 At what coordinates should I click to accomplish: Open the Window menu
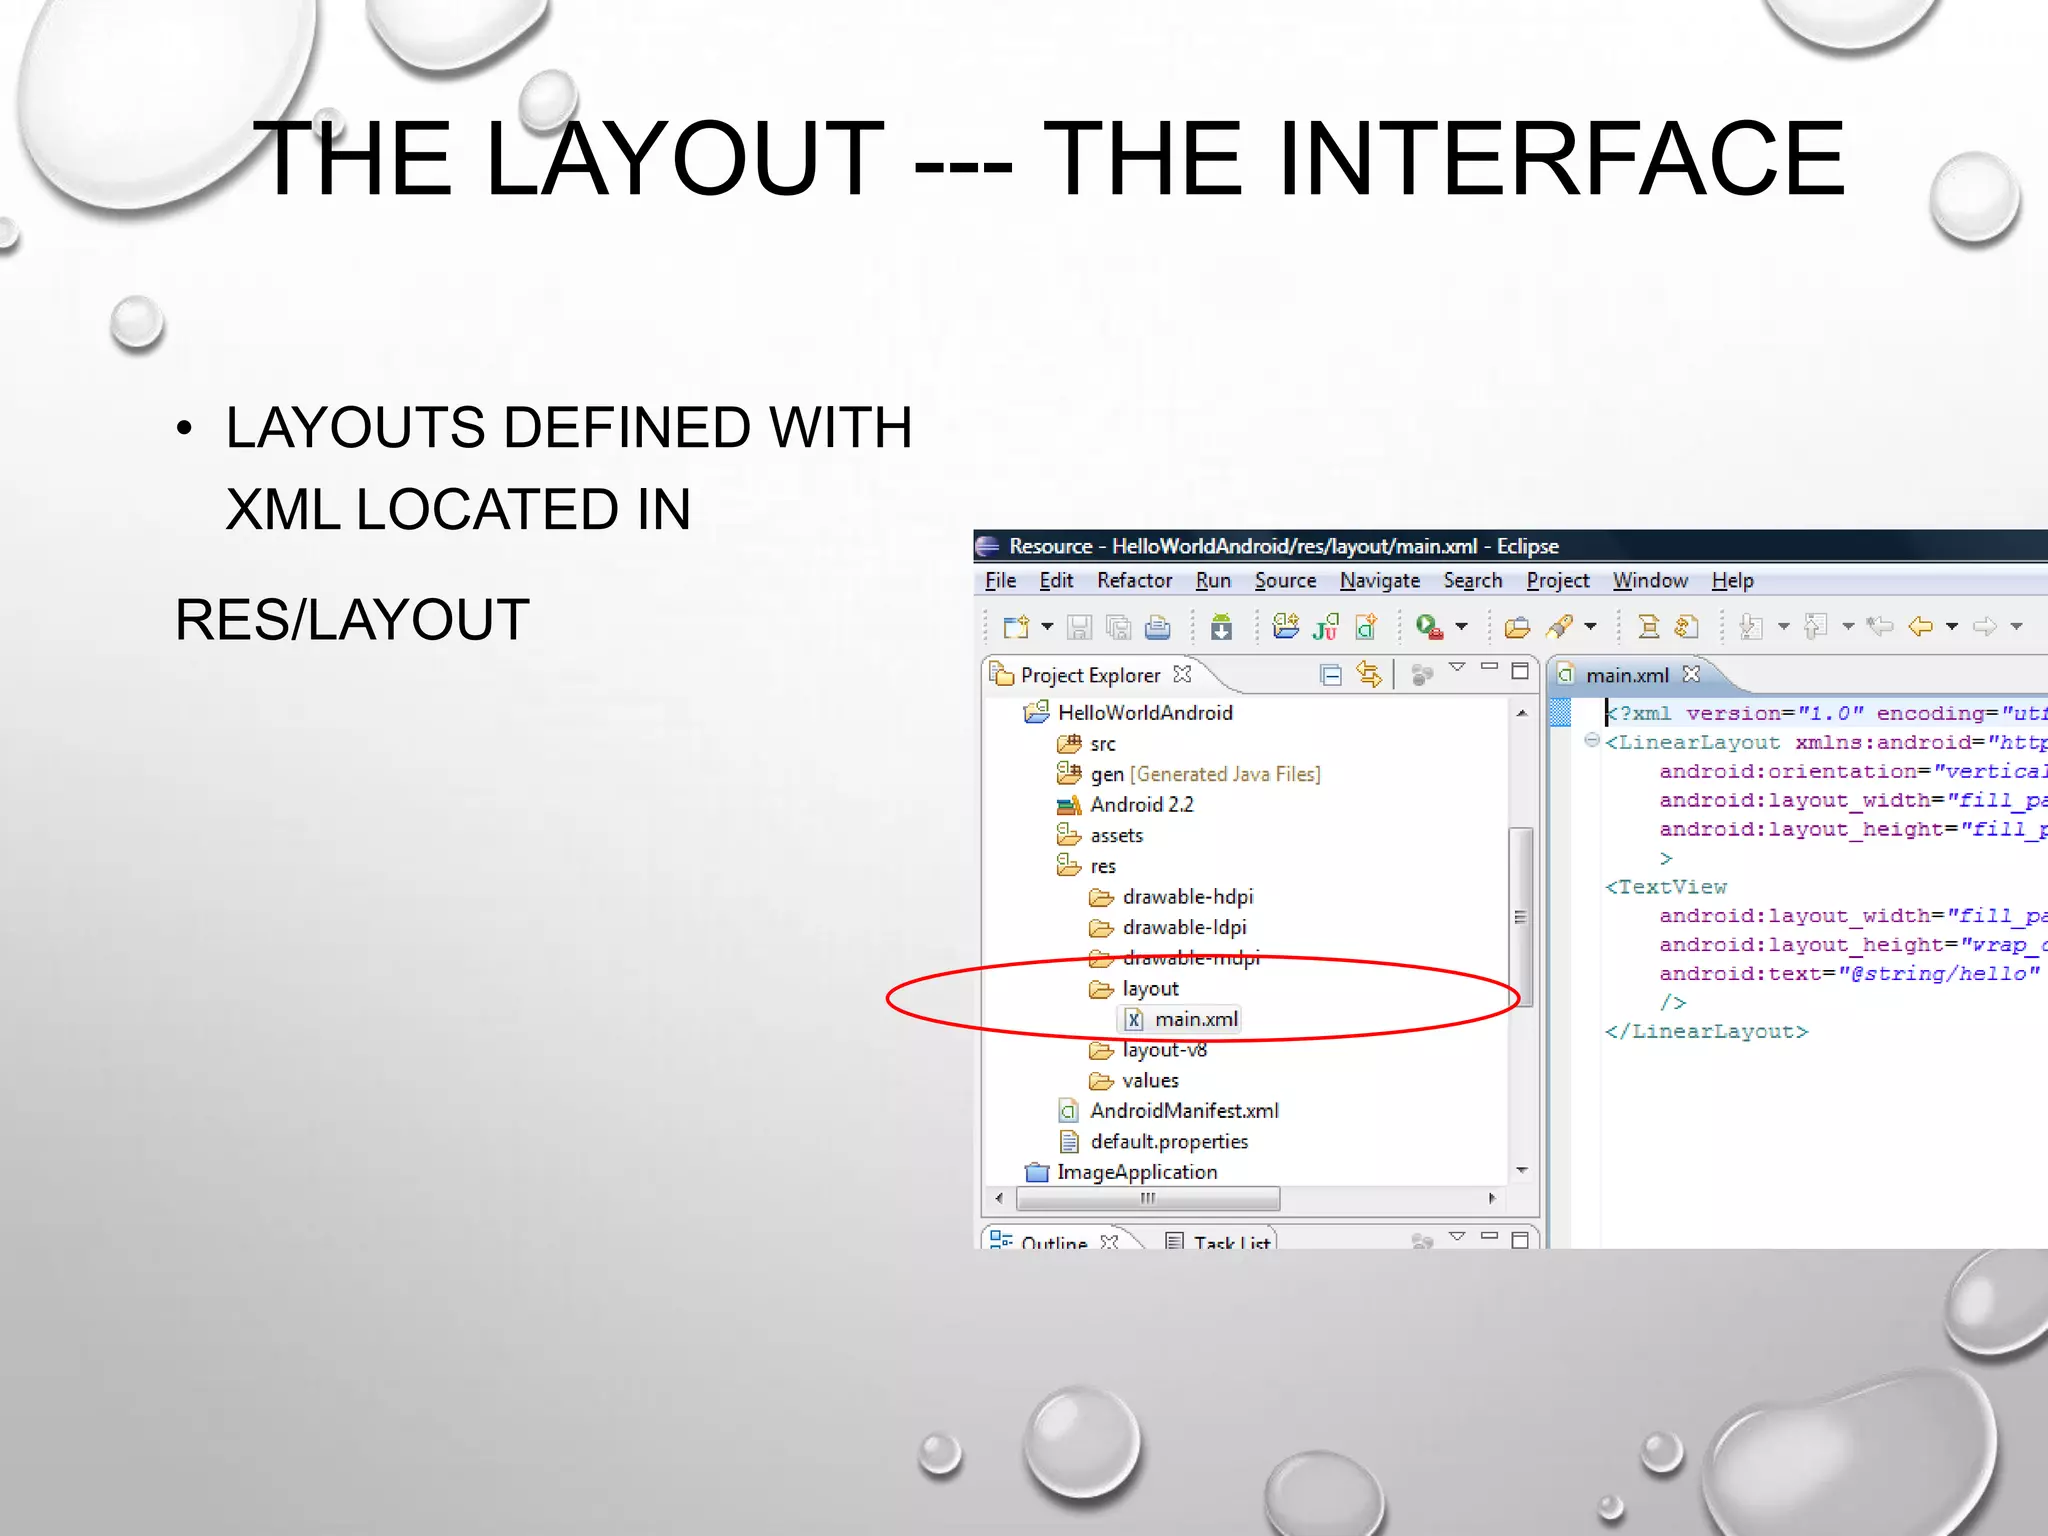click(x=1650, y=581)
